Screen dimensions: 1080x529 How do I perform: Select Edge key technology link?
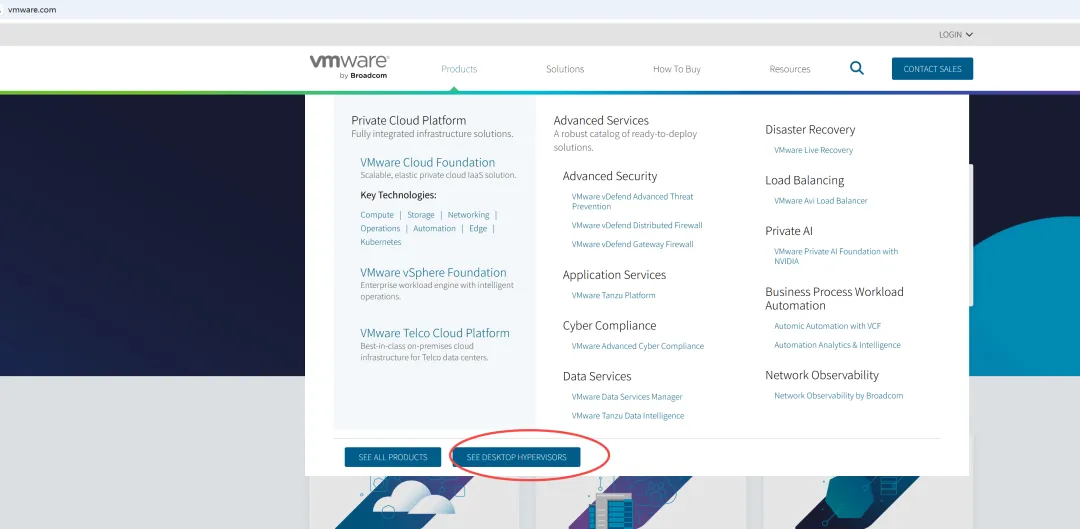point(478,229)
